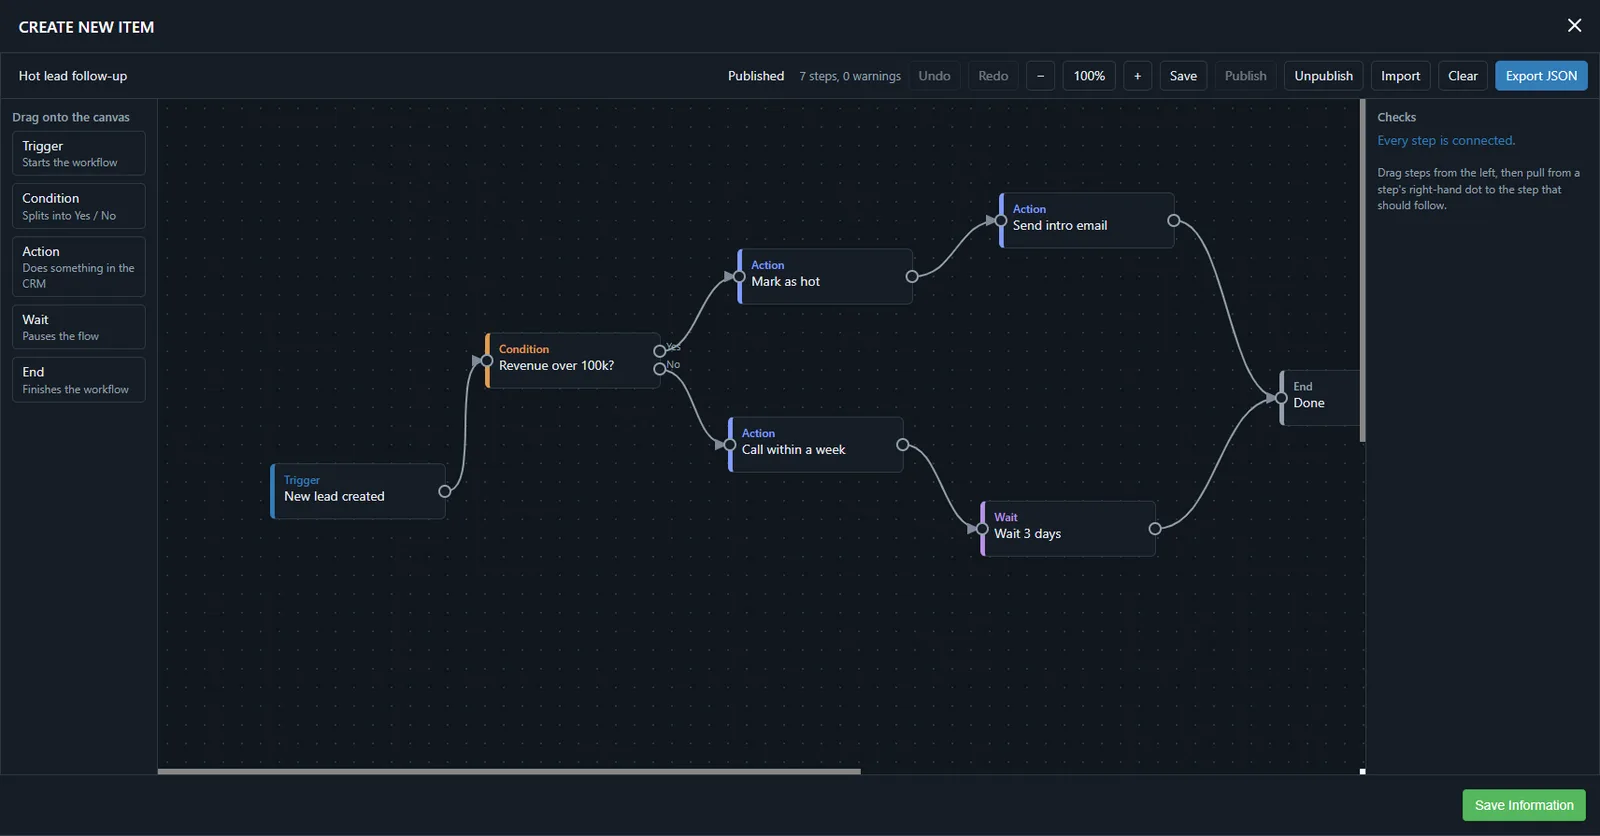This screenshot has width=1600, height=836.
Task: Click the Publish button
Action: (1245, 76)
